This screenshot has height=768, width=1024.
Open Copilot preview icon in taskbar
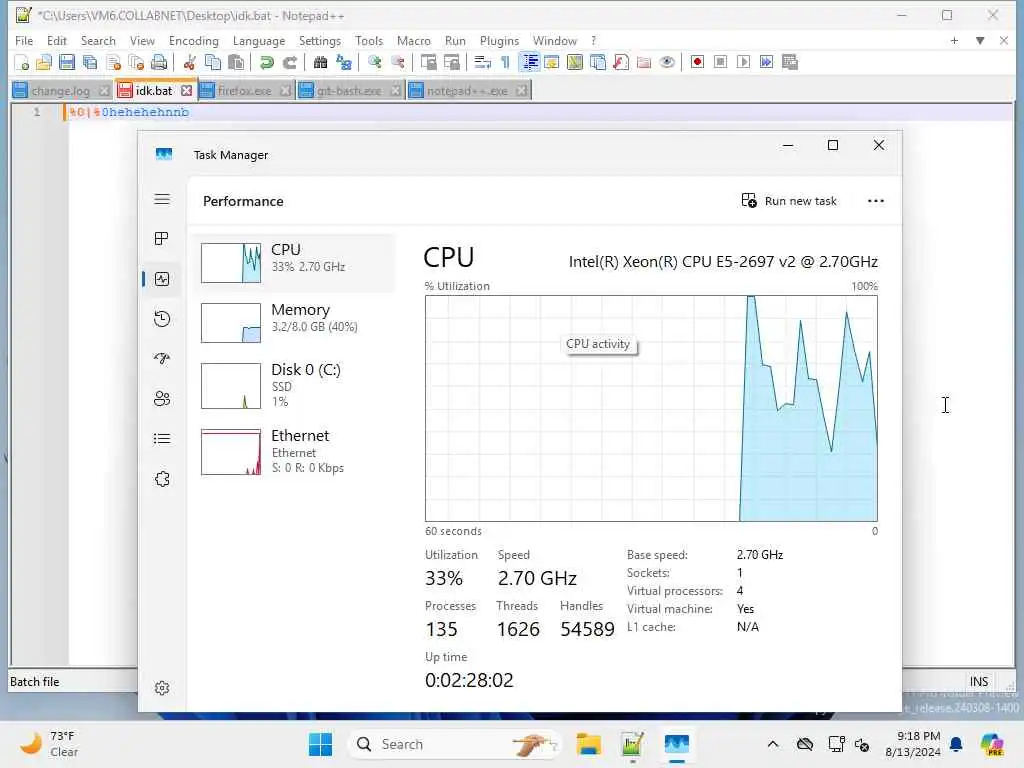[x=991, y=744]
